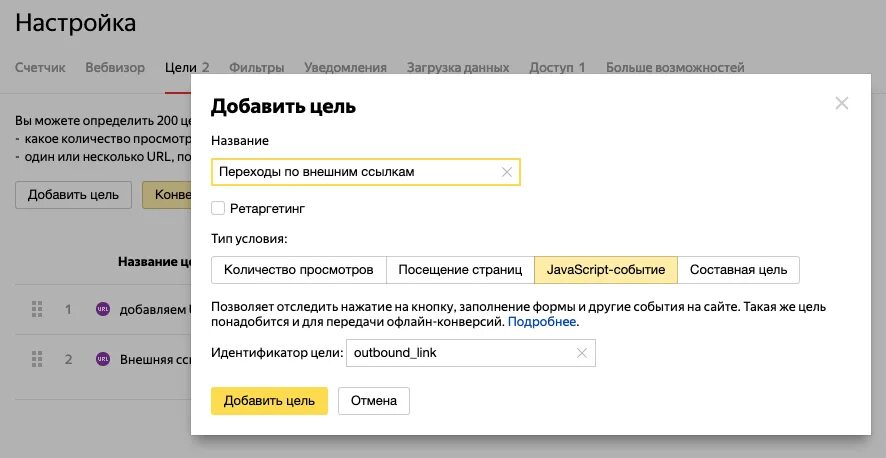886x458 pixels.
Task: Click the Настройка page heading
Action: 76,23
